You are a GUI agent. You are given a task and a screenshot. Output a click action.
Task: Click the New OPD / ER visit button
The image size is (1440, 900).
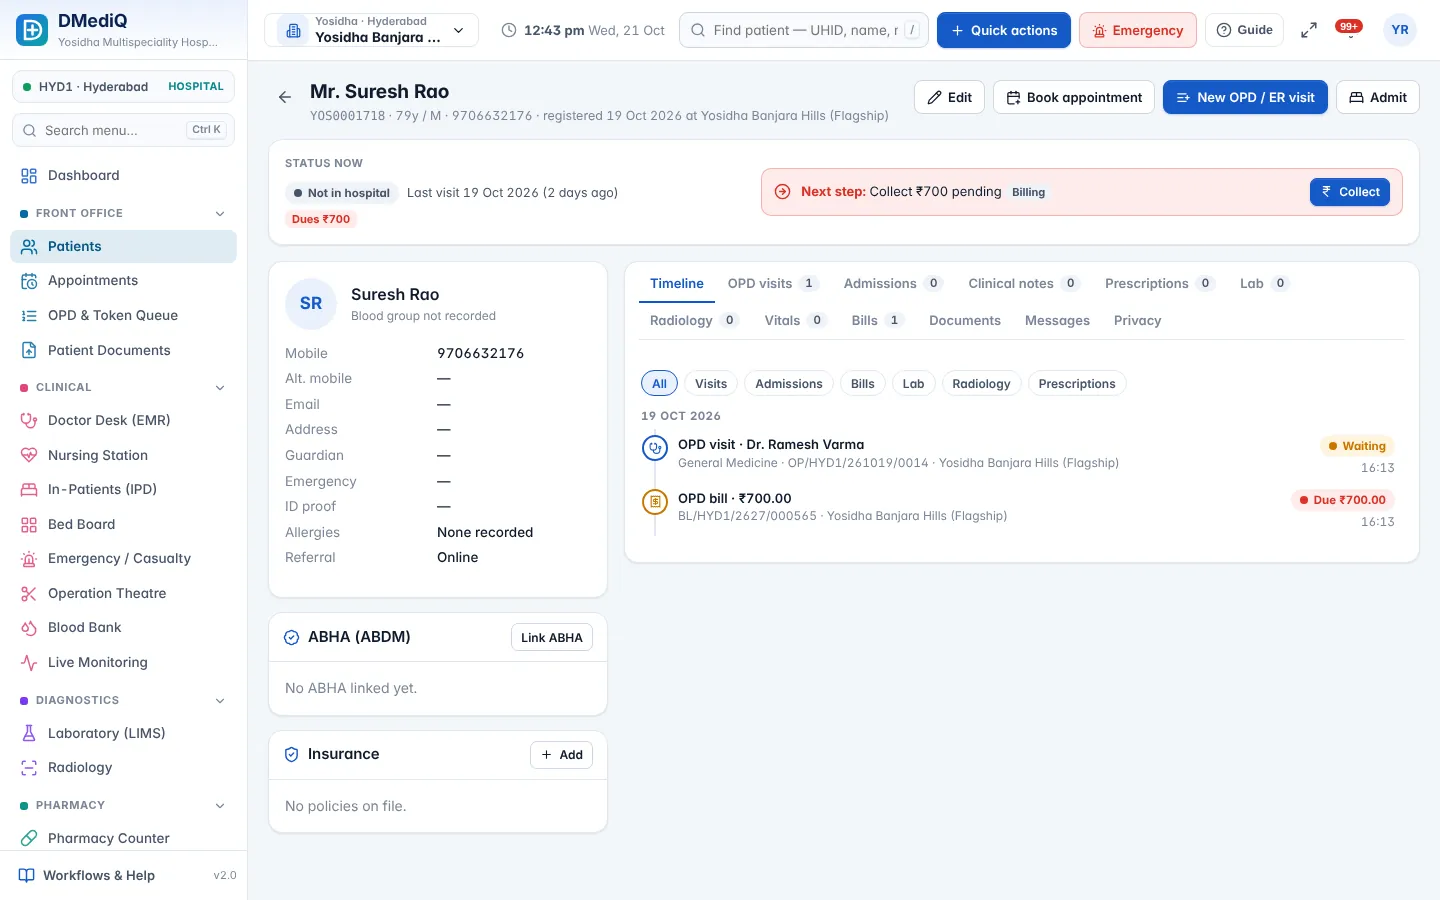click(1245, 97)
